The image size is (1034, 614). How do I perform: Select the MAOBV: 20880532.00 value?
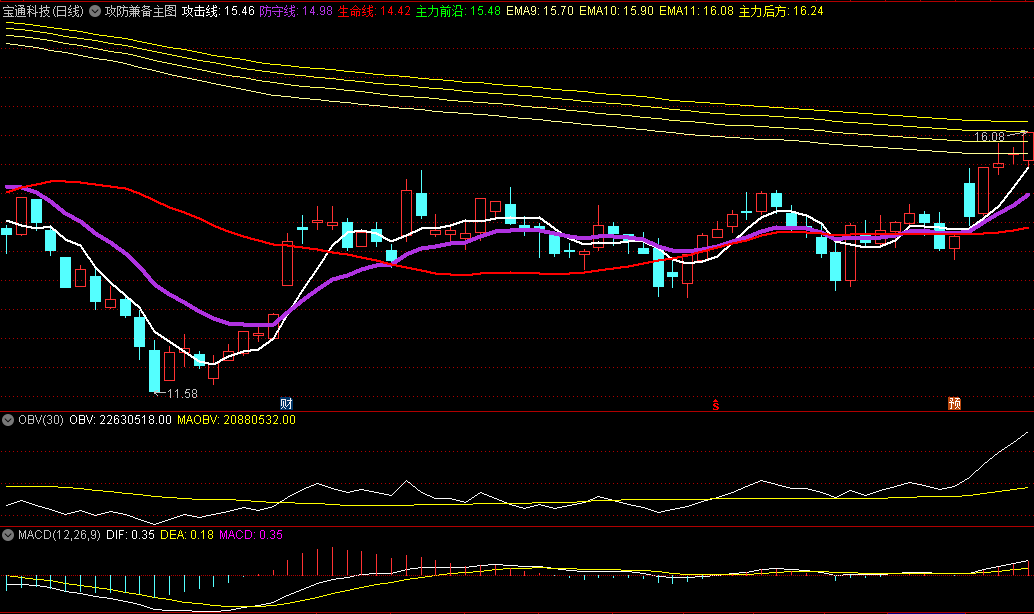[x=236, y=420]
